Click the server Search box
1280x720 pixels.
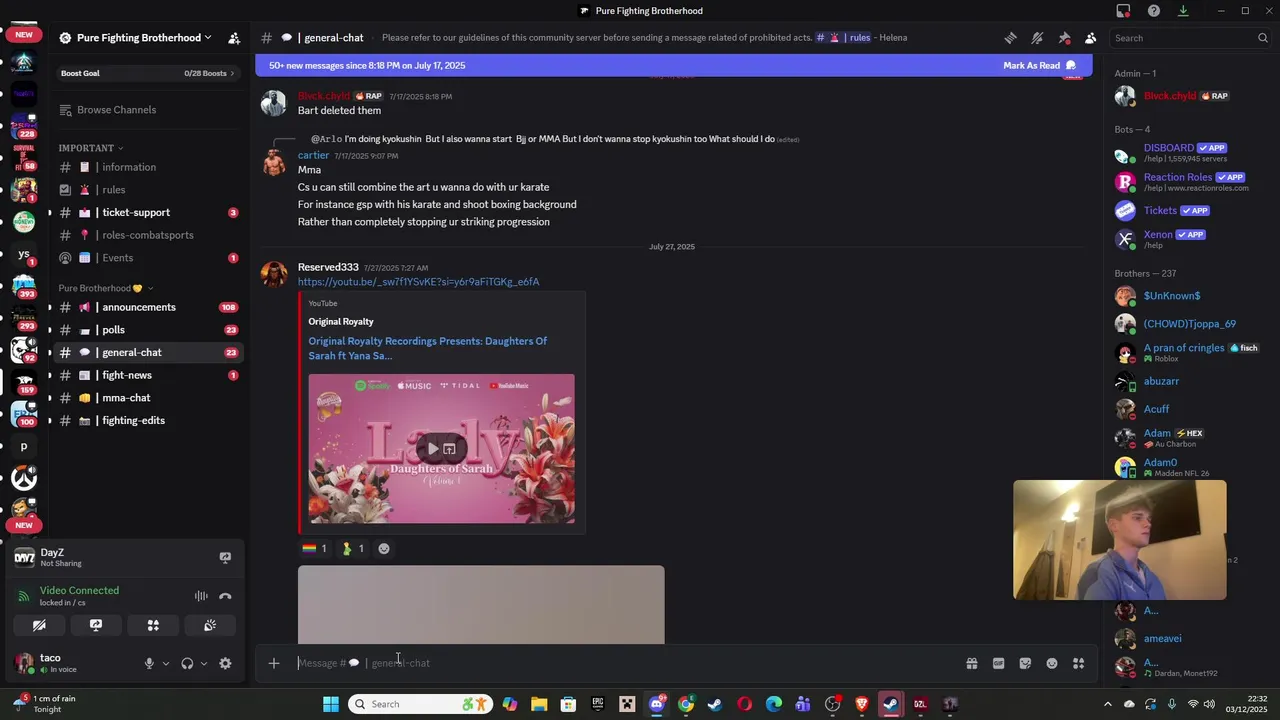click(x=1190, y=38)
